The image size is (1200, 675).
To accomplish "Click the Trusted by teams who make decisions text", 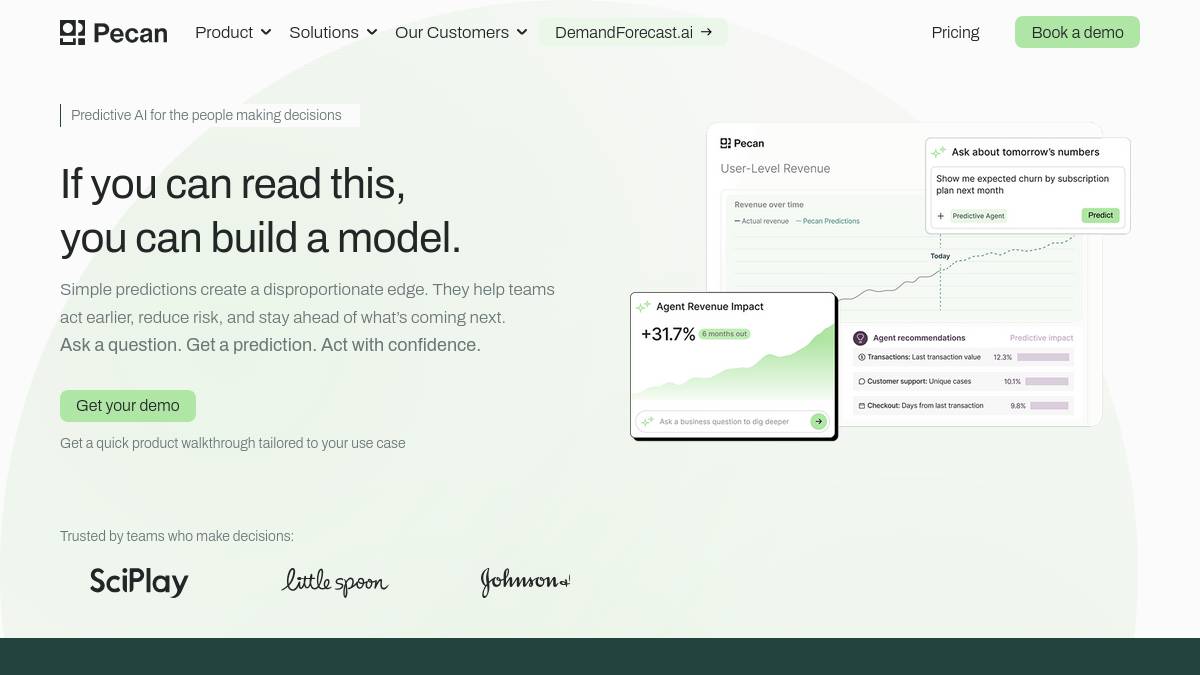I will coord(177,536).
